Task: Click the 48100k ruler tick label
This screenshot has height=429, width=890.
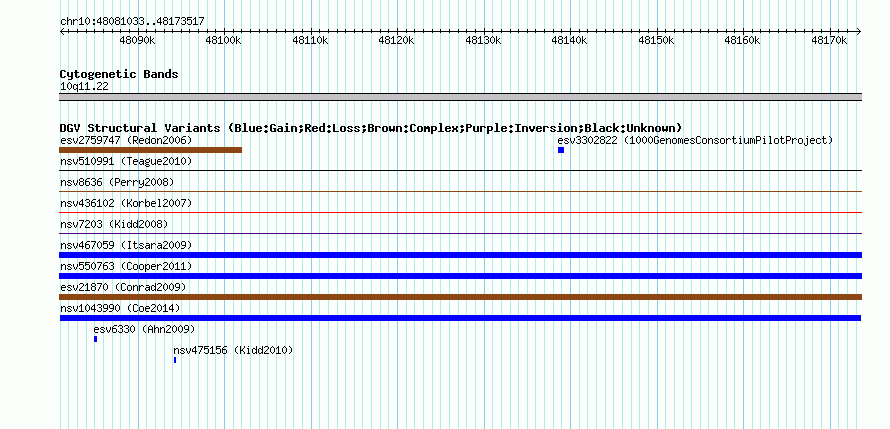Action: pyautogui.click(x=224, y=41)
